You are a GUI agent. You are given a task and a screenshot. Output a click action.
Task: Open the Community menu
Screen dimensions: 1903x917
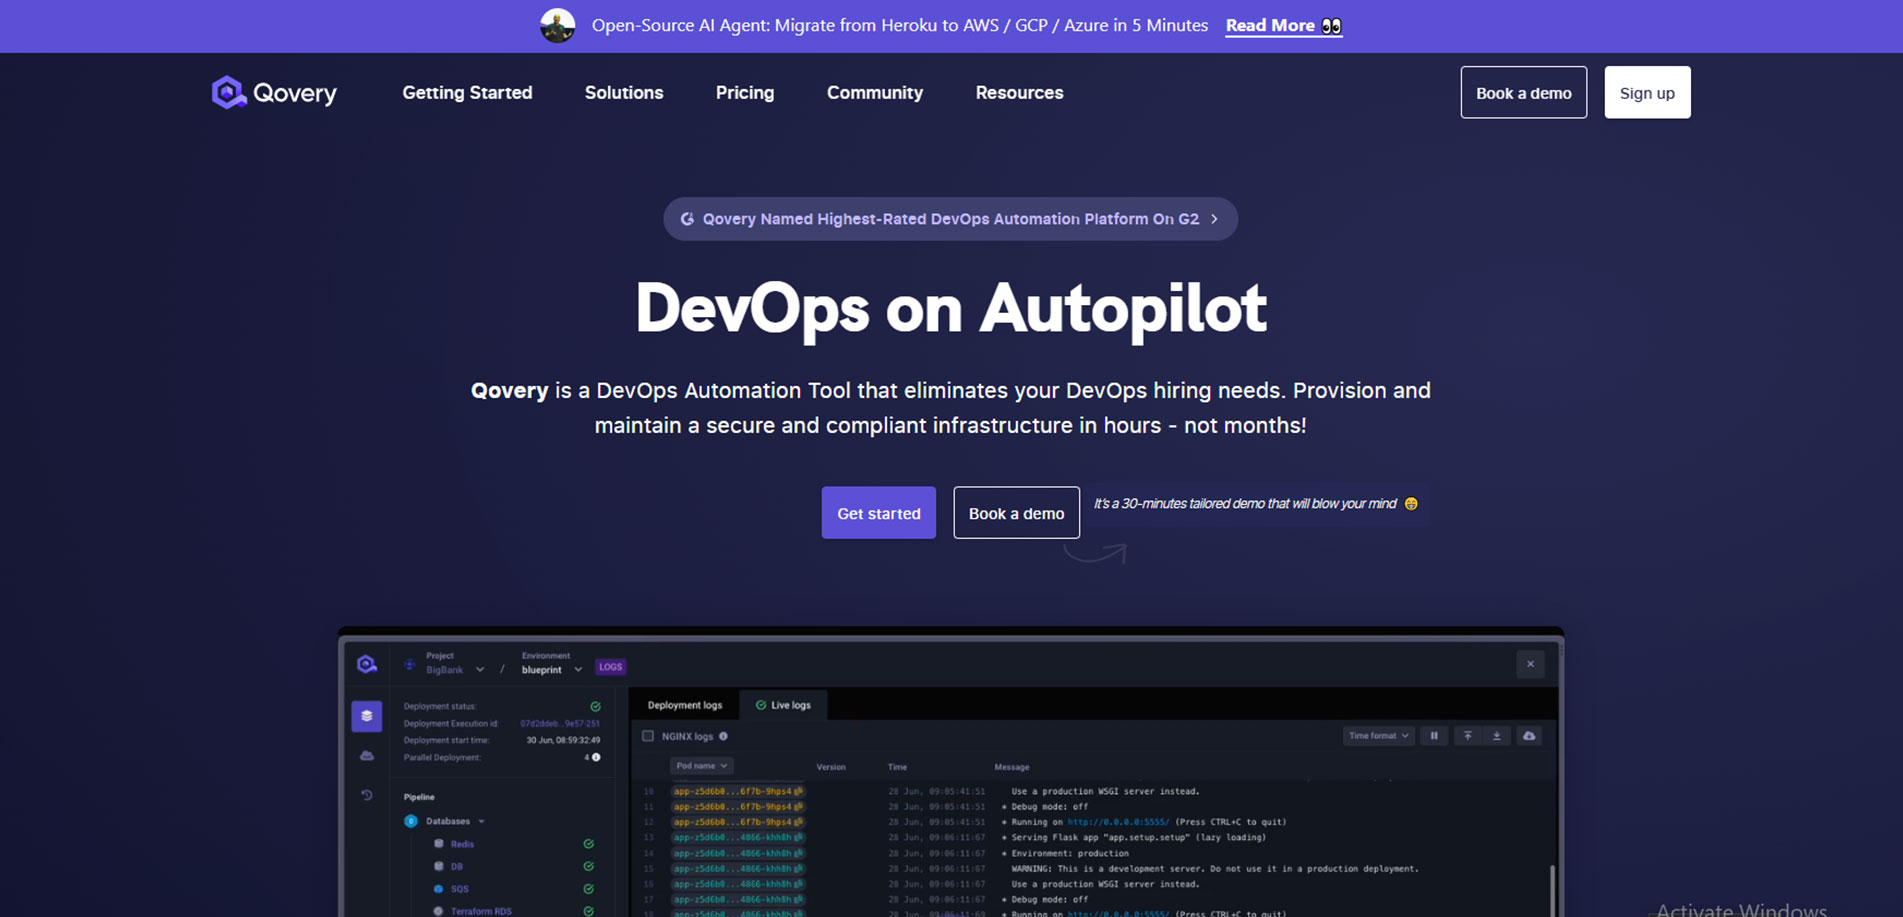point(875,92)
